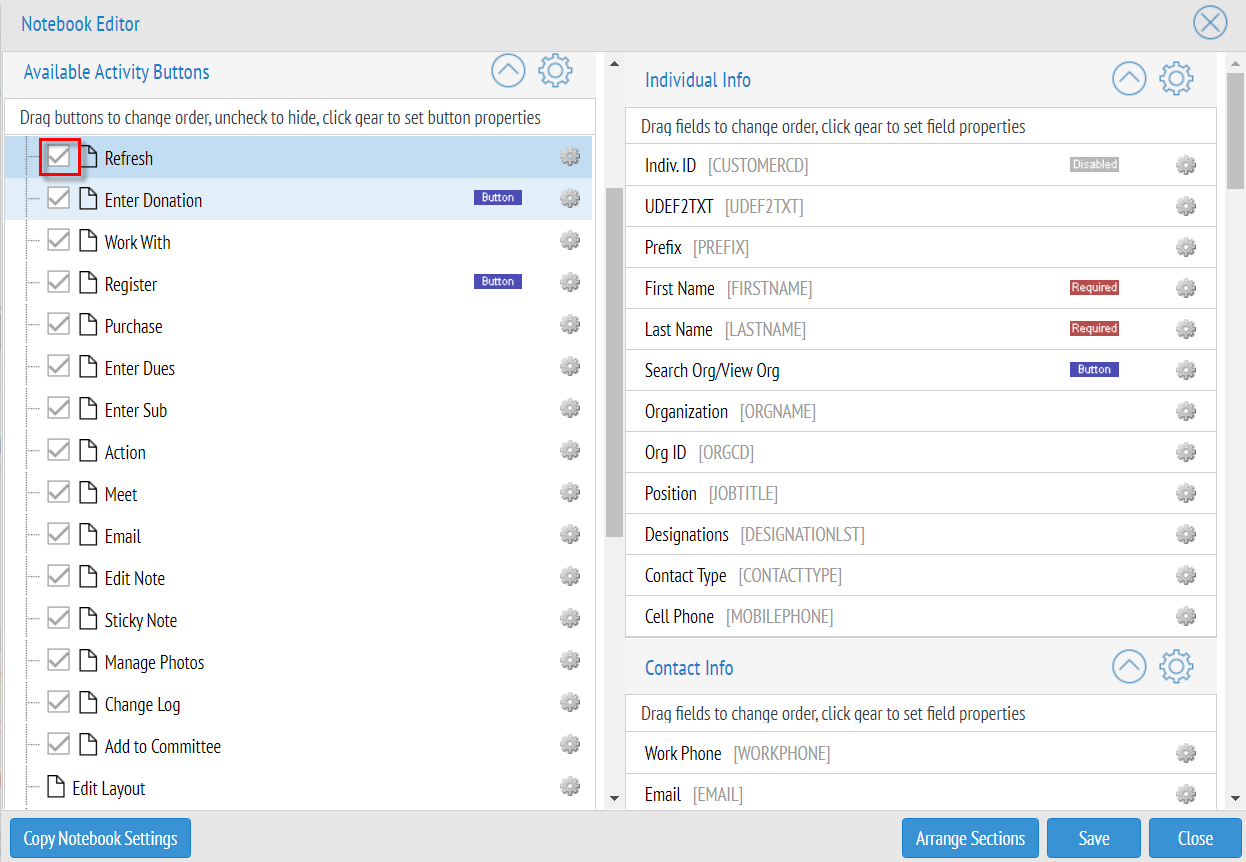Screen dimensions: 1246x862
Task: Click the Email [EMAIL] field row
Action: pyautogui.click(x=921, y=794)
